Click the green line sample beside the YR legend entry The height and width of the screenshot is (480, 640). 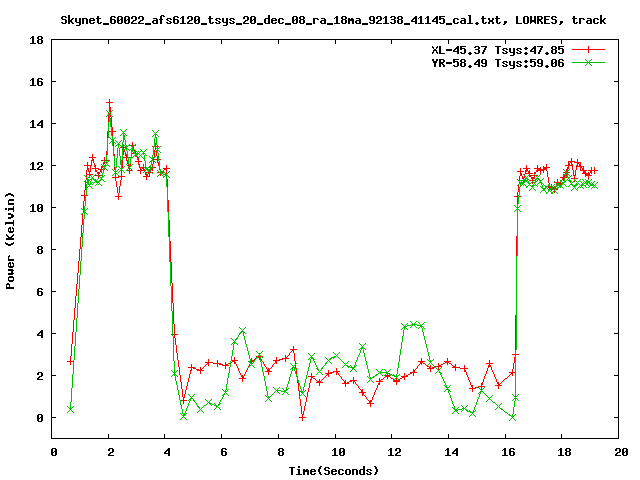click(x=588, y=62)
